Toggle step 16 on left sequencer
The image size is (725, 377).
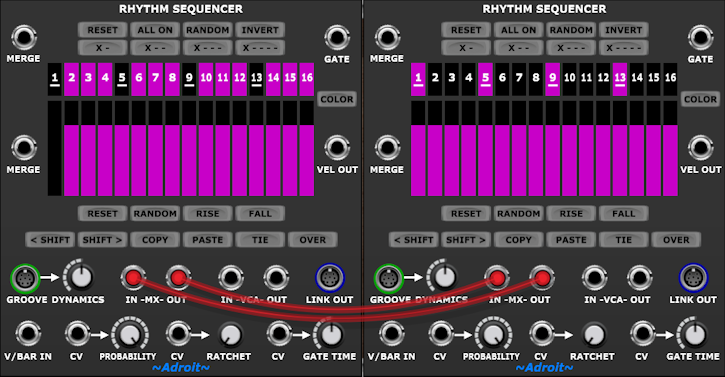[307, 79]
